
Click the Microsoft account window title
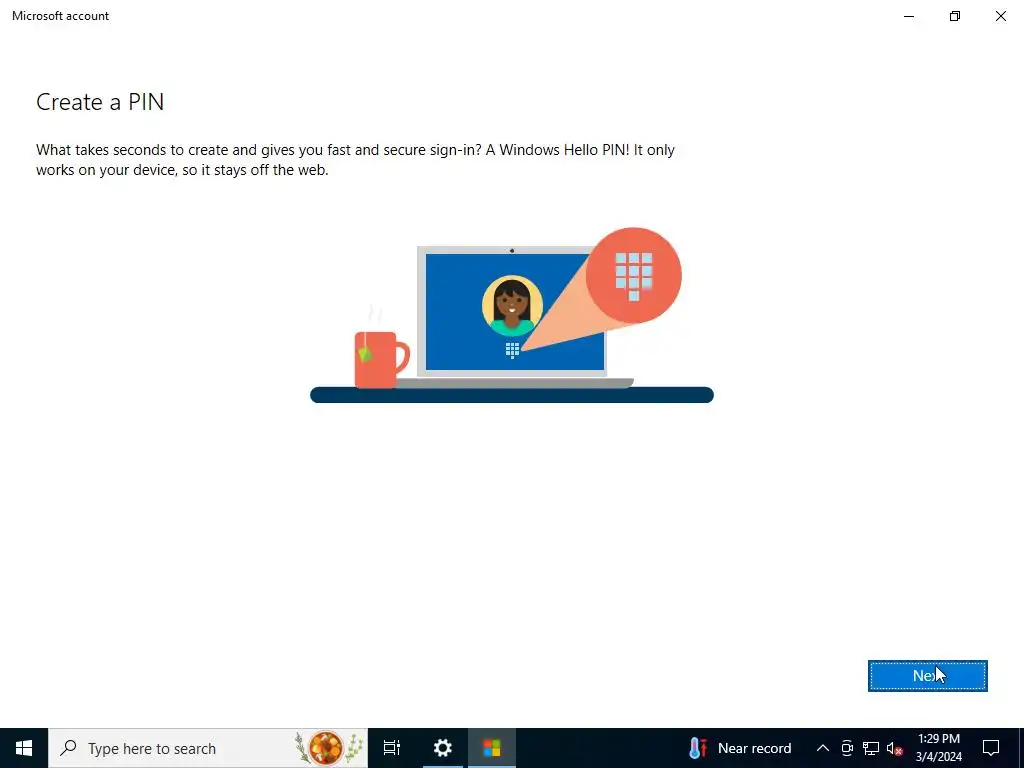60,16
